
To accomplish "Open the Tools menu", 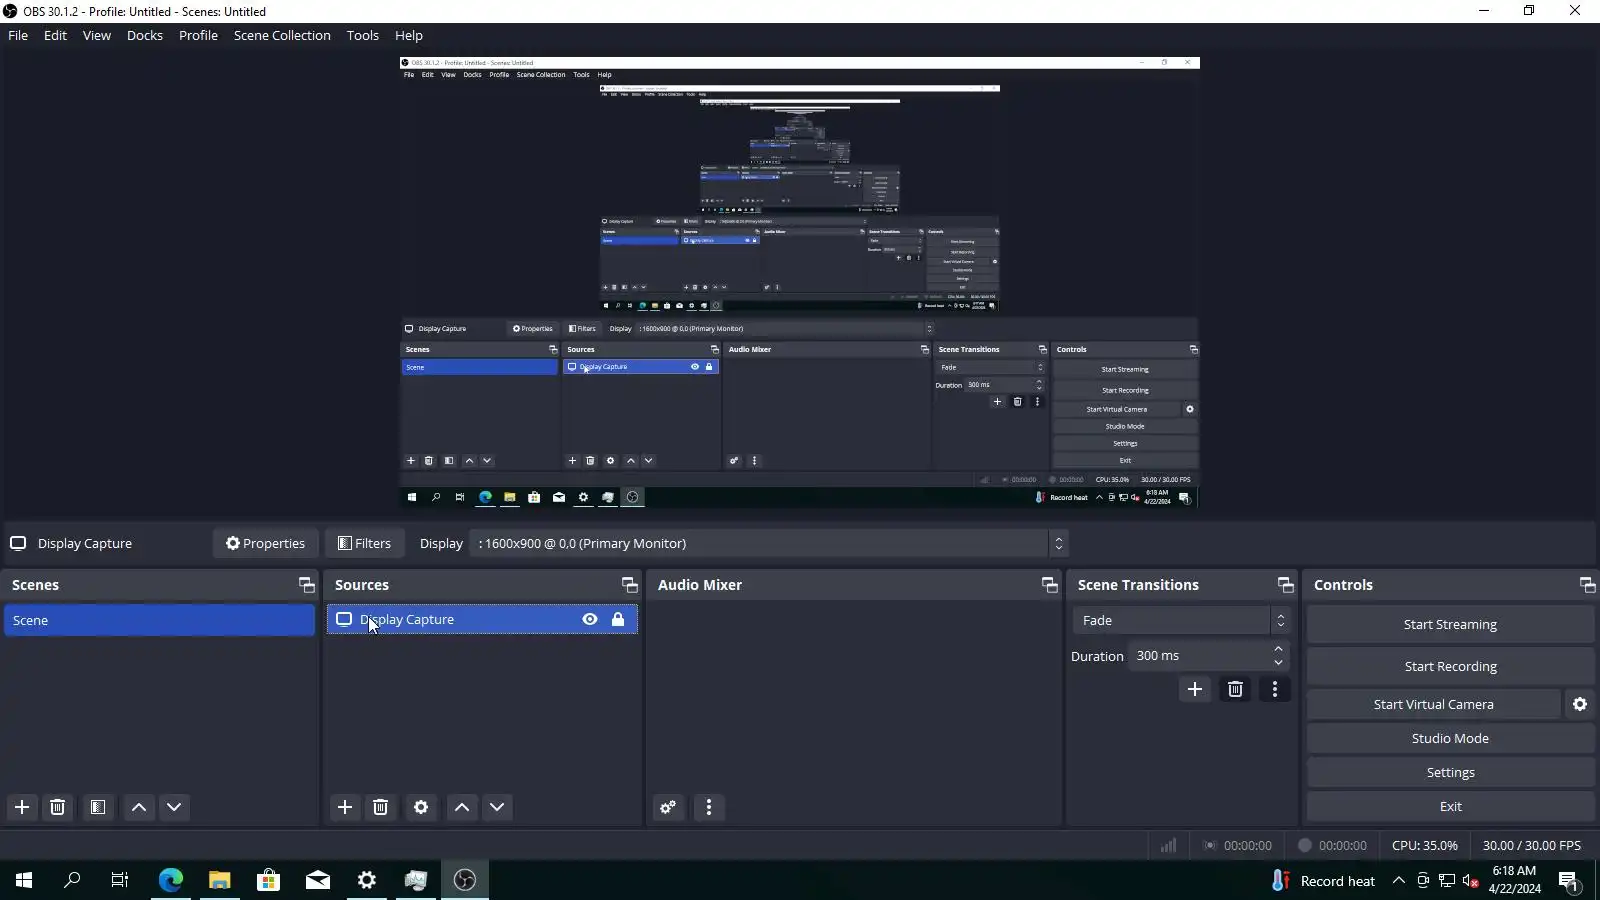I will coord(363,35).
